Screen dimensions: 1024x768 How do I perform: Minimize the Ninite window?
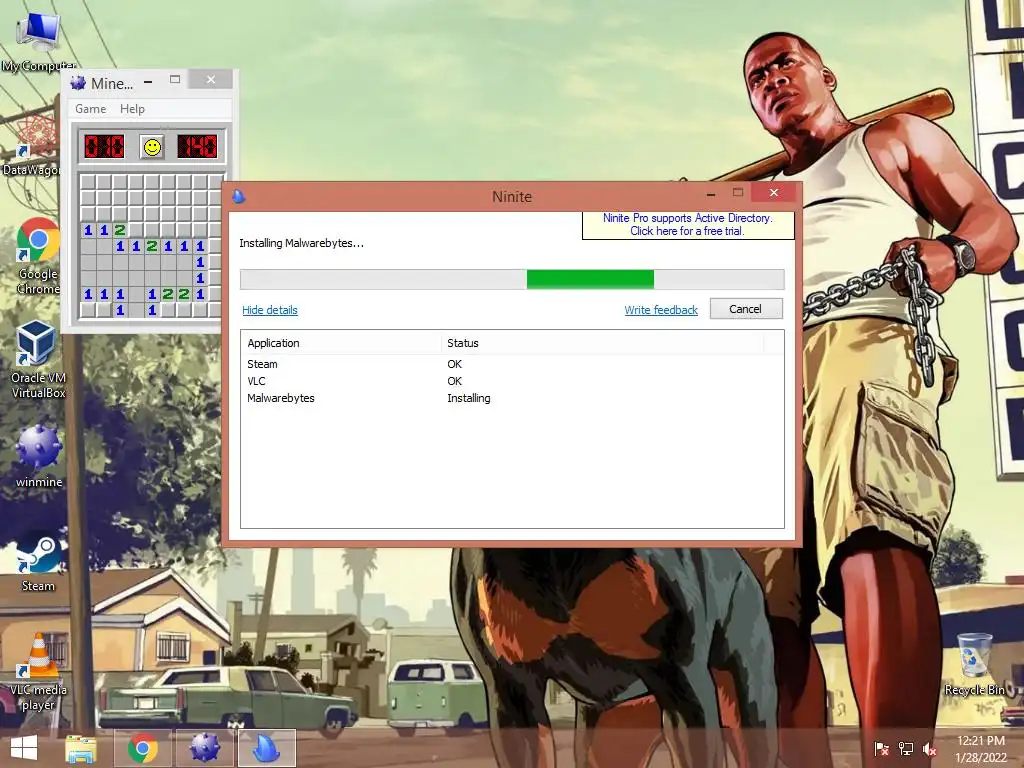point(711,193)
